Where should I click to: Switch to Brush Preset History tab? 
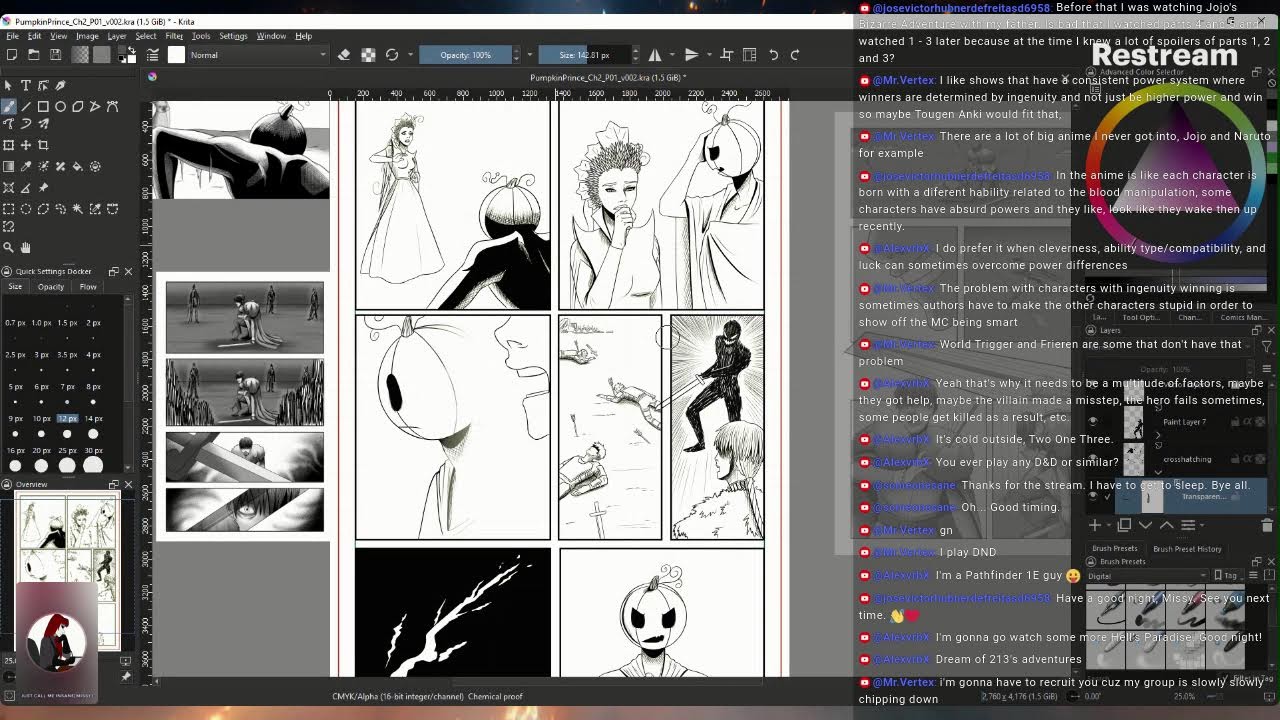1187,549
